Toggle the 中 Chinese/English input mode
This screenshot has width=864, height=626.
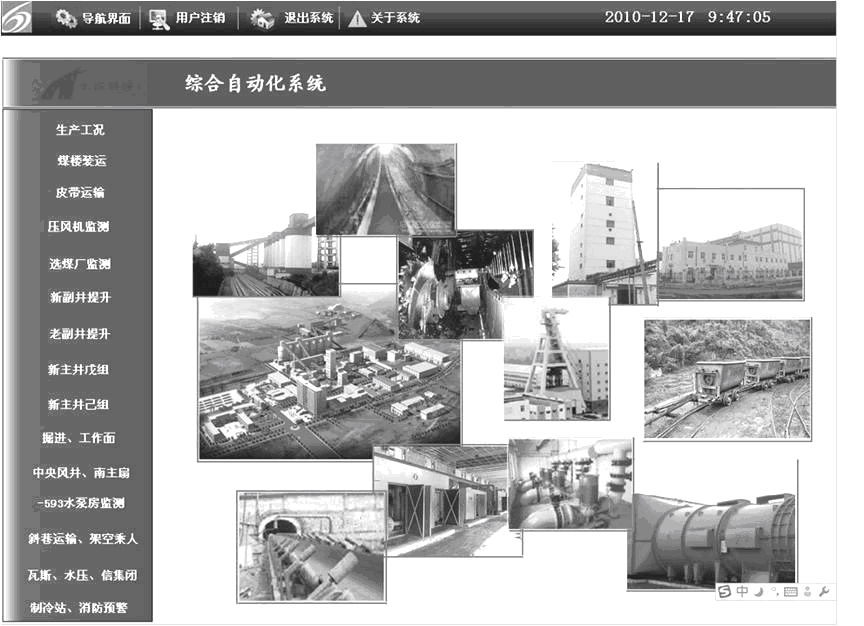point(742,592)
